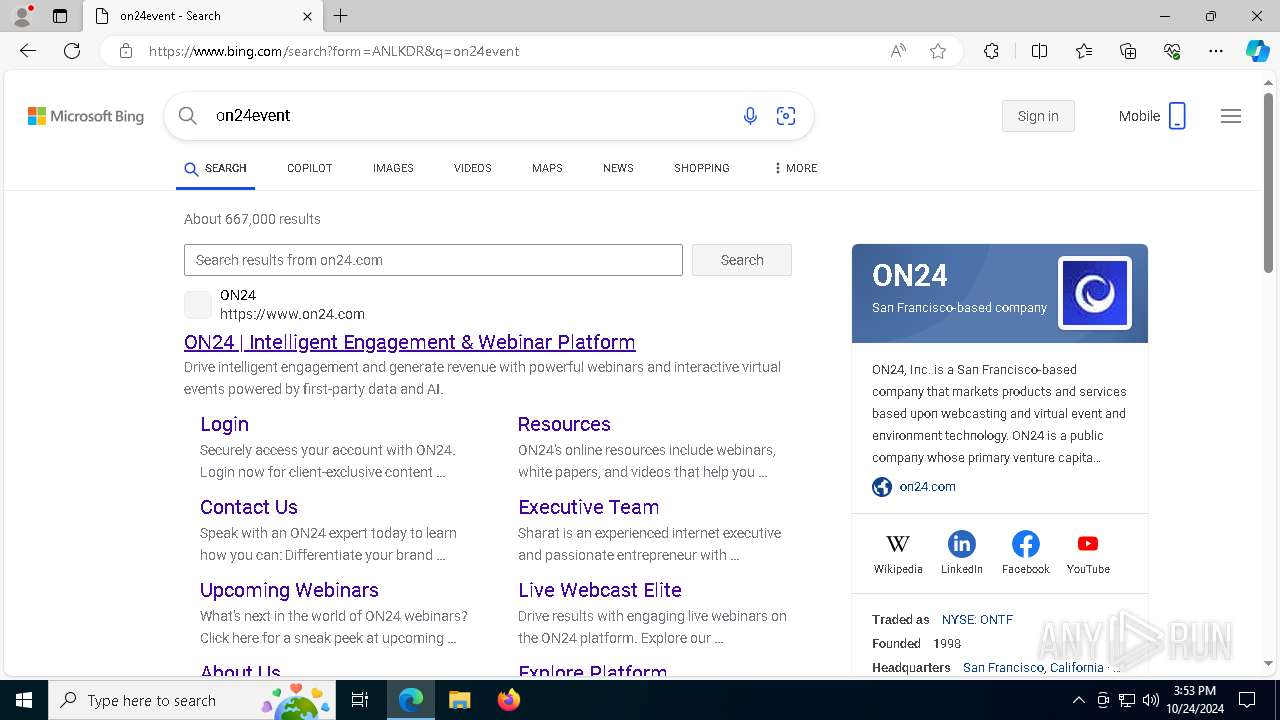
Task: Click the site lock icon in address bar
Action: click(x=126, y=51)
